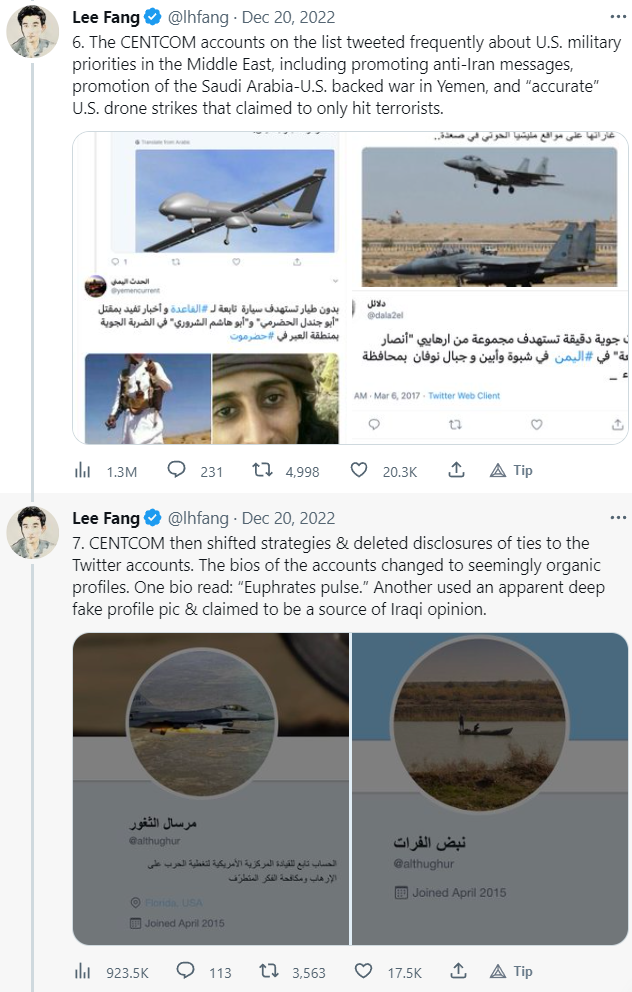View analytics for tweet with 1.3M views
The width and height of the screenshot is (632, 992).
pos(83,470)
